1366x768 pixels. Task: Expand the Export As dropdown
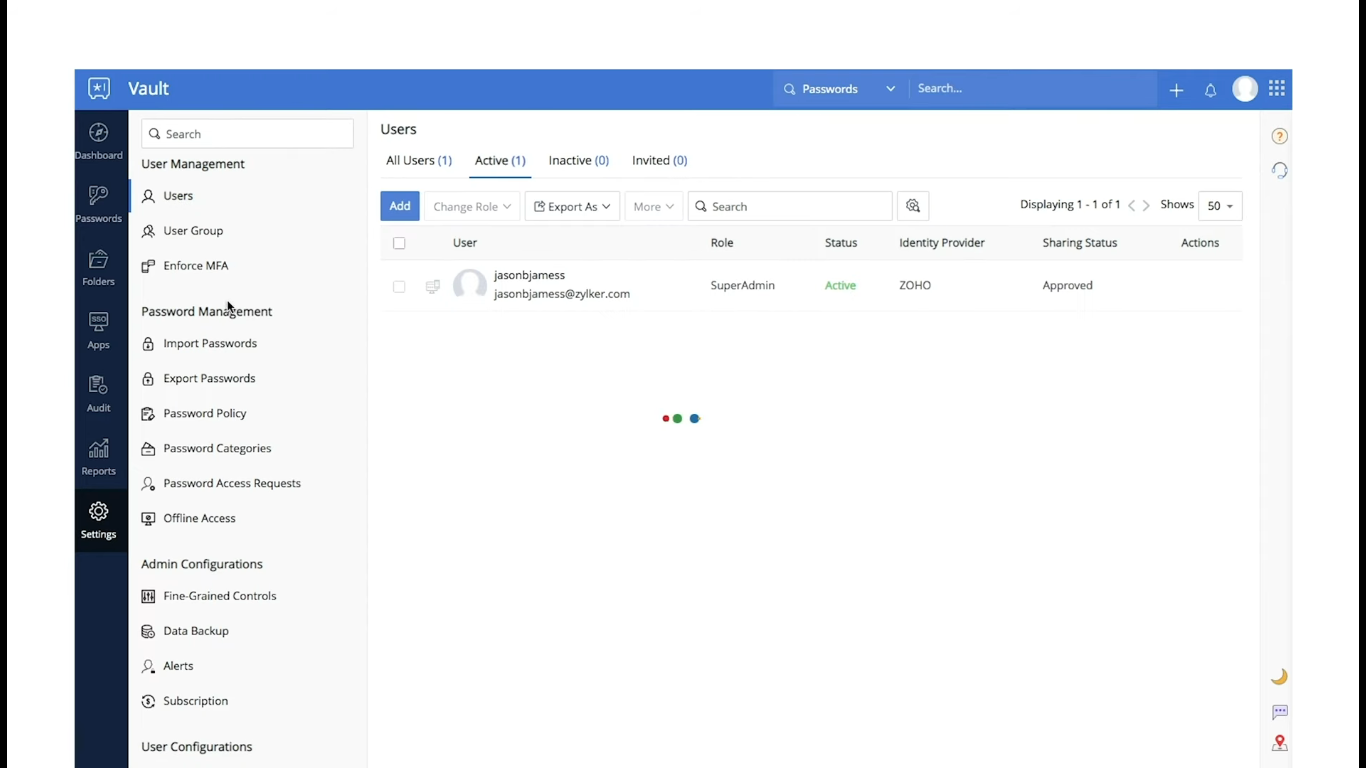(x=572, y=206)
